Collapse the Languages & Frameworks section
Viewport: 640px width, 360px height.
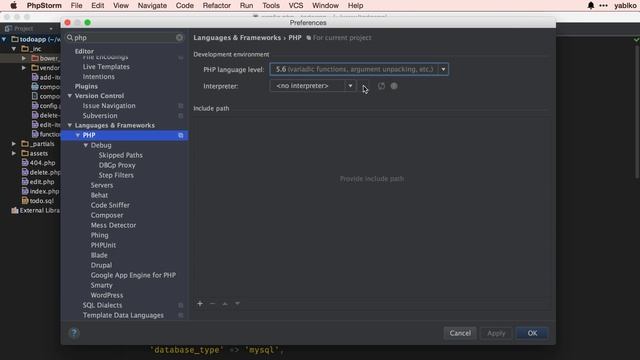70,125
